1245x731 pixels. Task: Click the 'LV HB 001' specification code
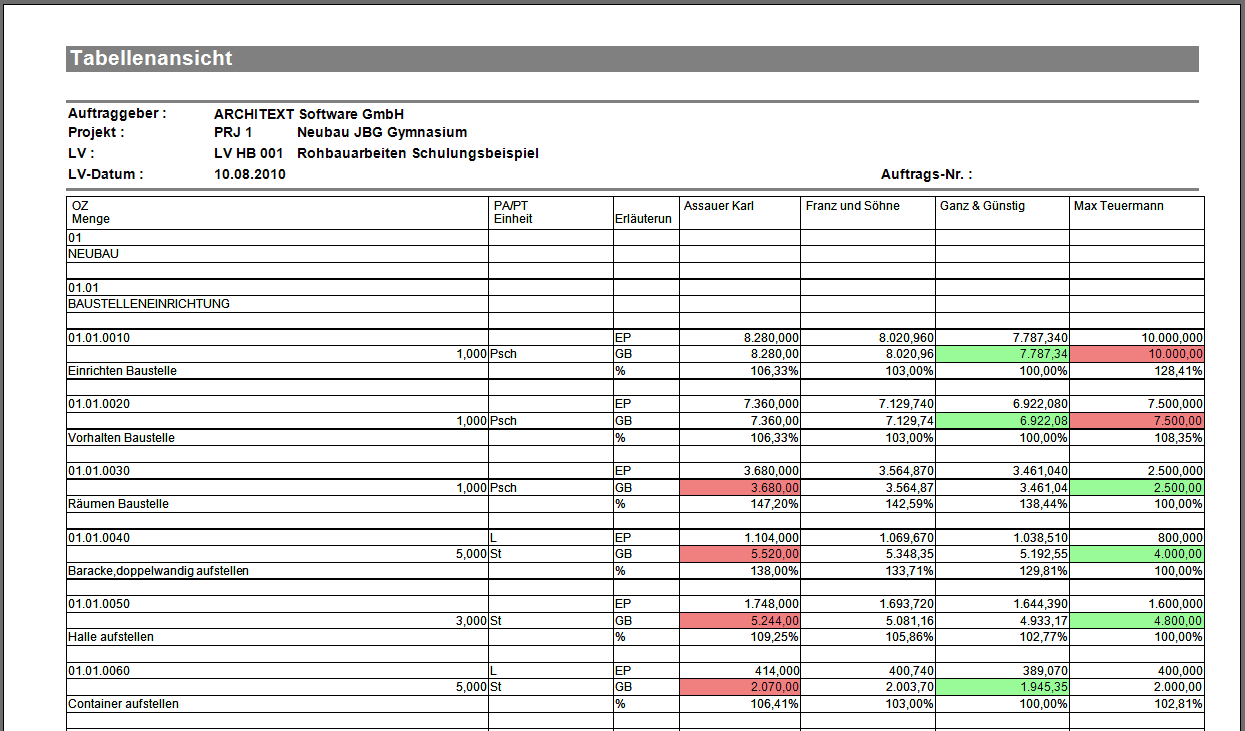[x=249, y=153]
